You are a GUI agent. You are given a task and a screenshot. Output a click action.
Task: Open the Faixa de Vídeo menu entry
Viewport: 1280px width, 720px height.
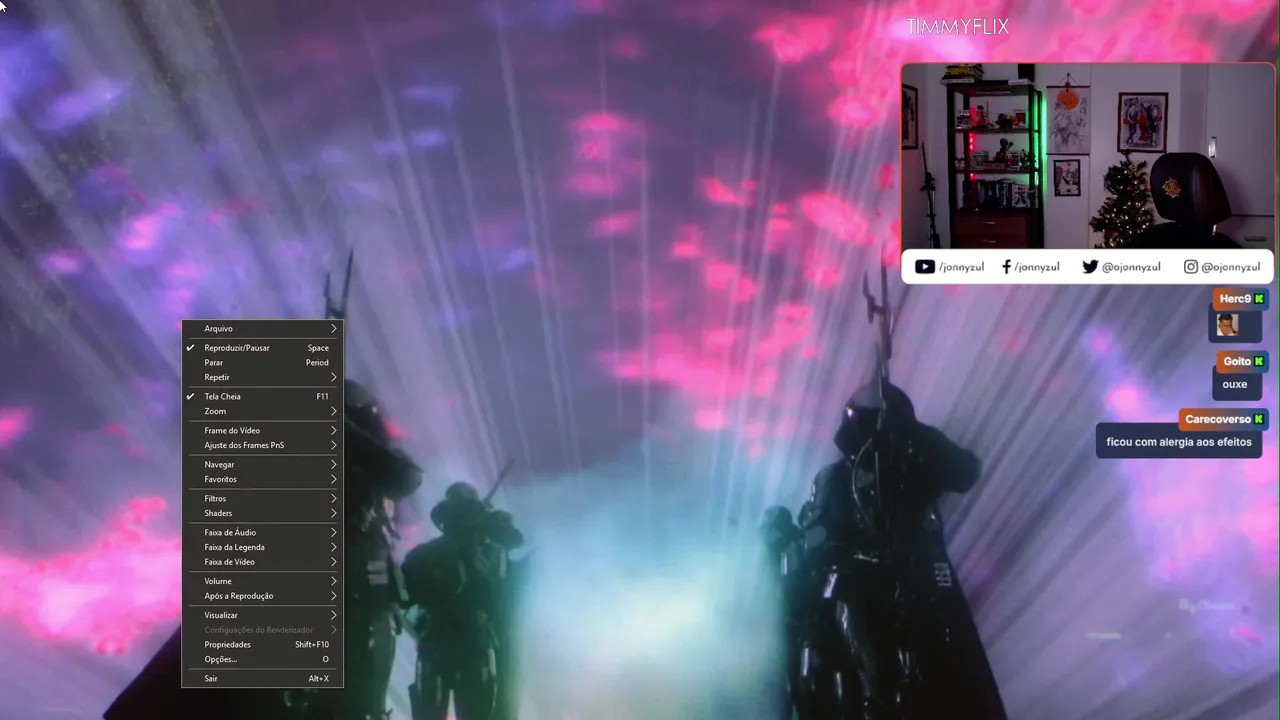[262, 562]
